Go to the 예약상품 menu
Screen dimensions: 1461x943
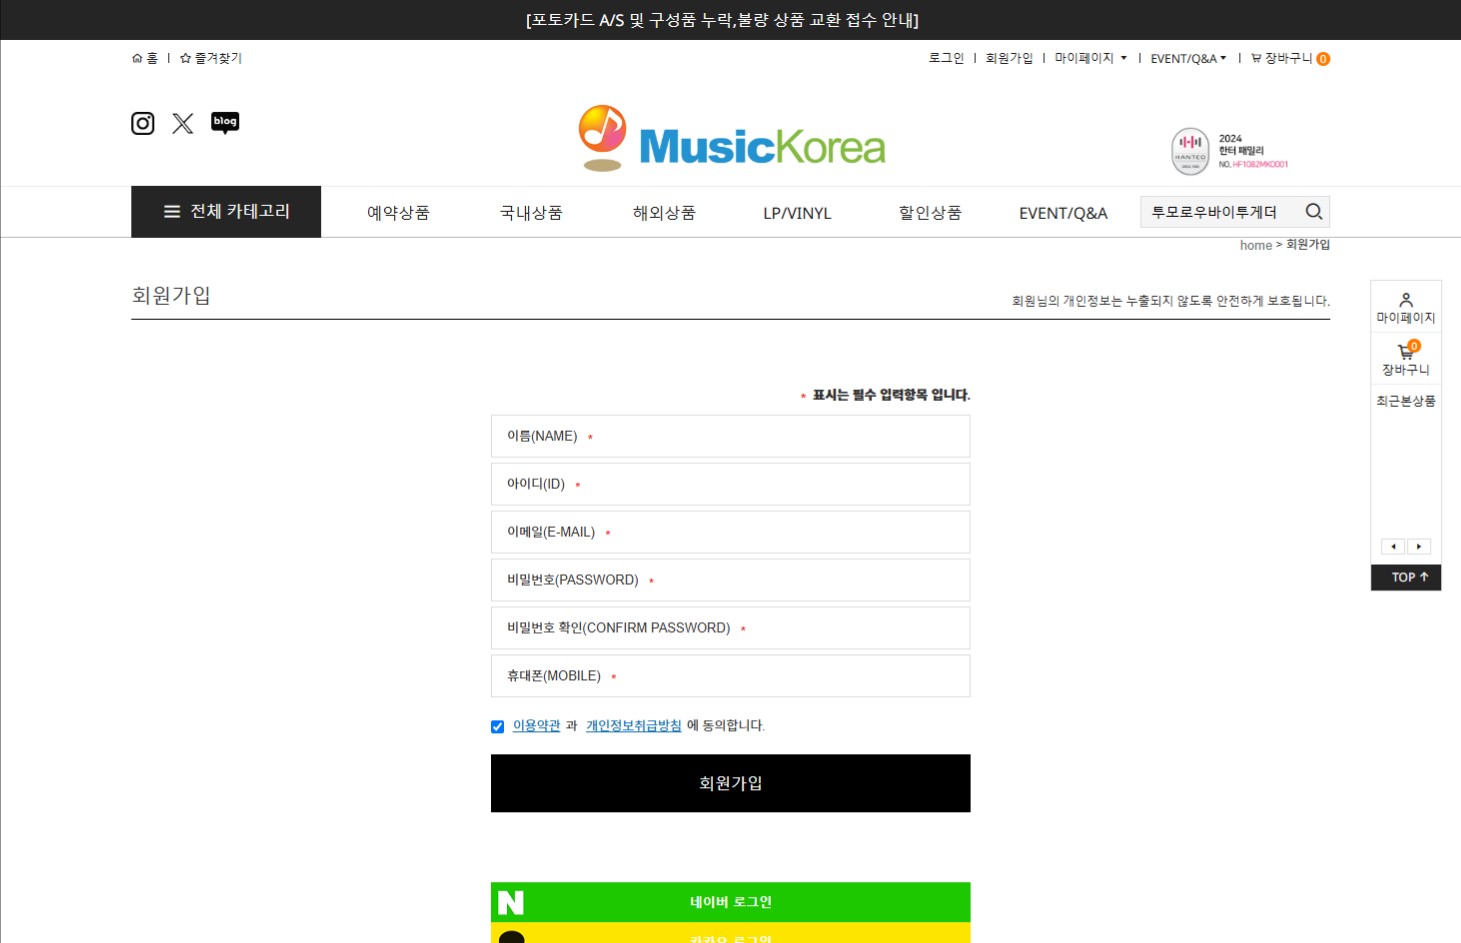click(x=398, y=213)
